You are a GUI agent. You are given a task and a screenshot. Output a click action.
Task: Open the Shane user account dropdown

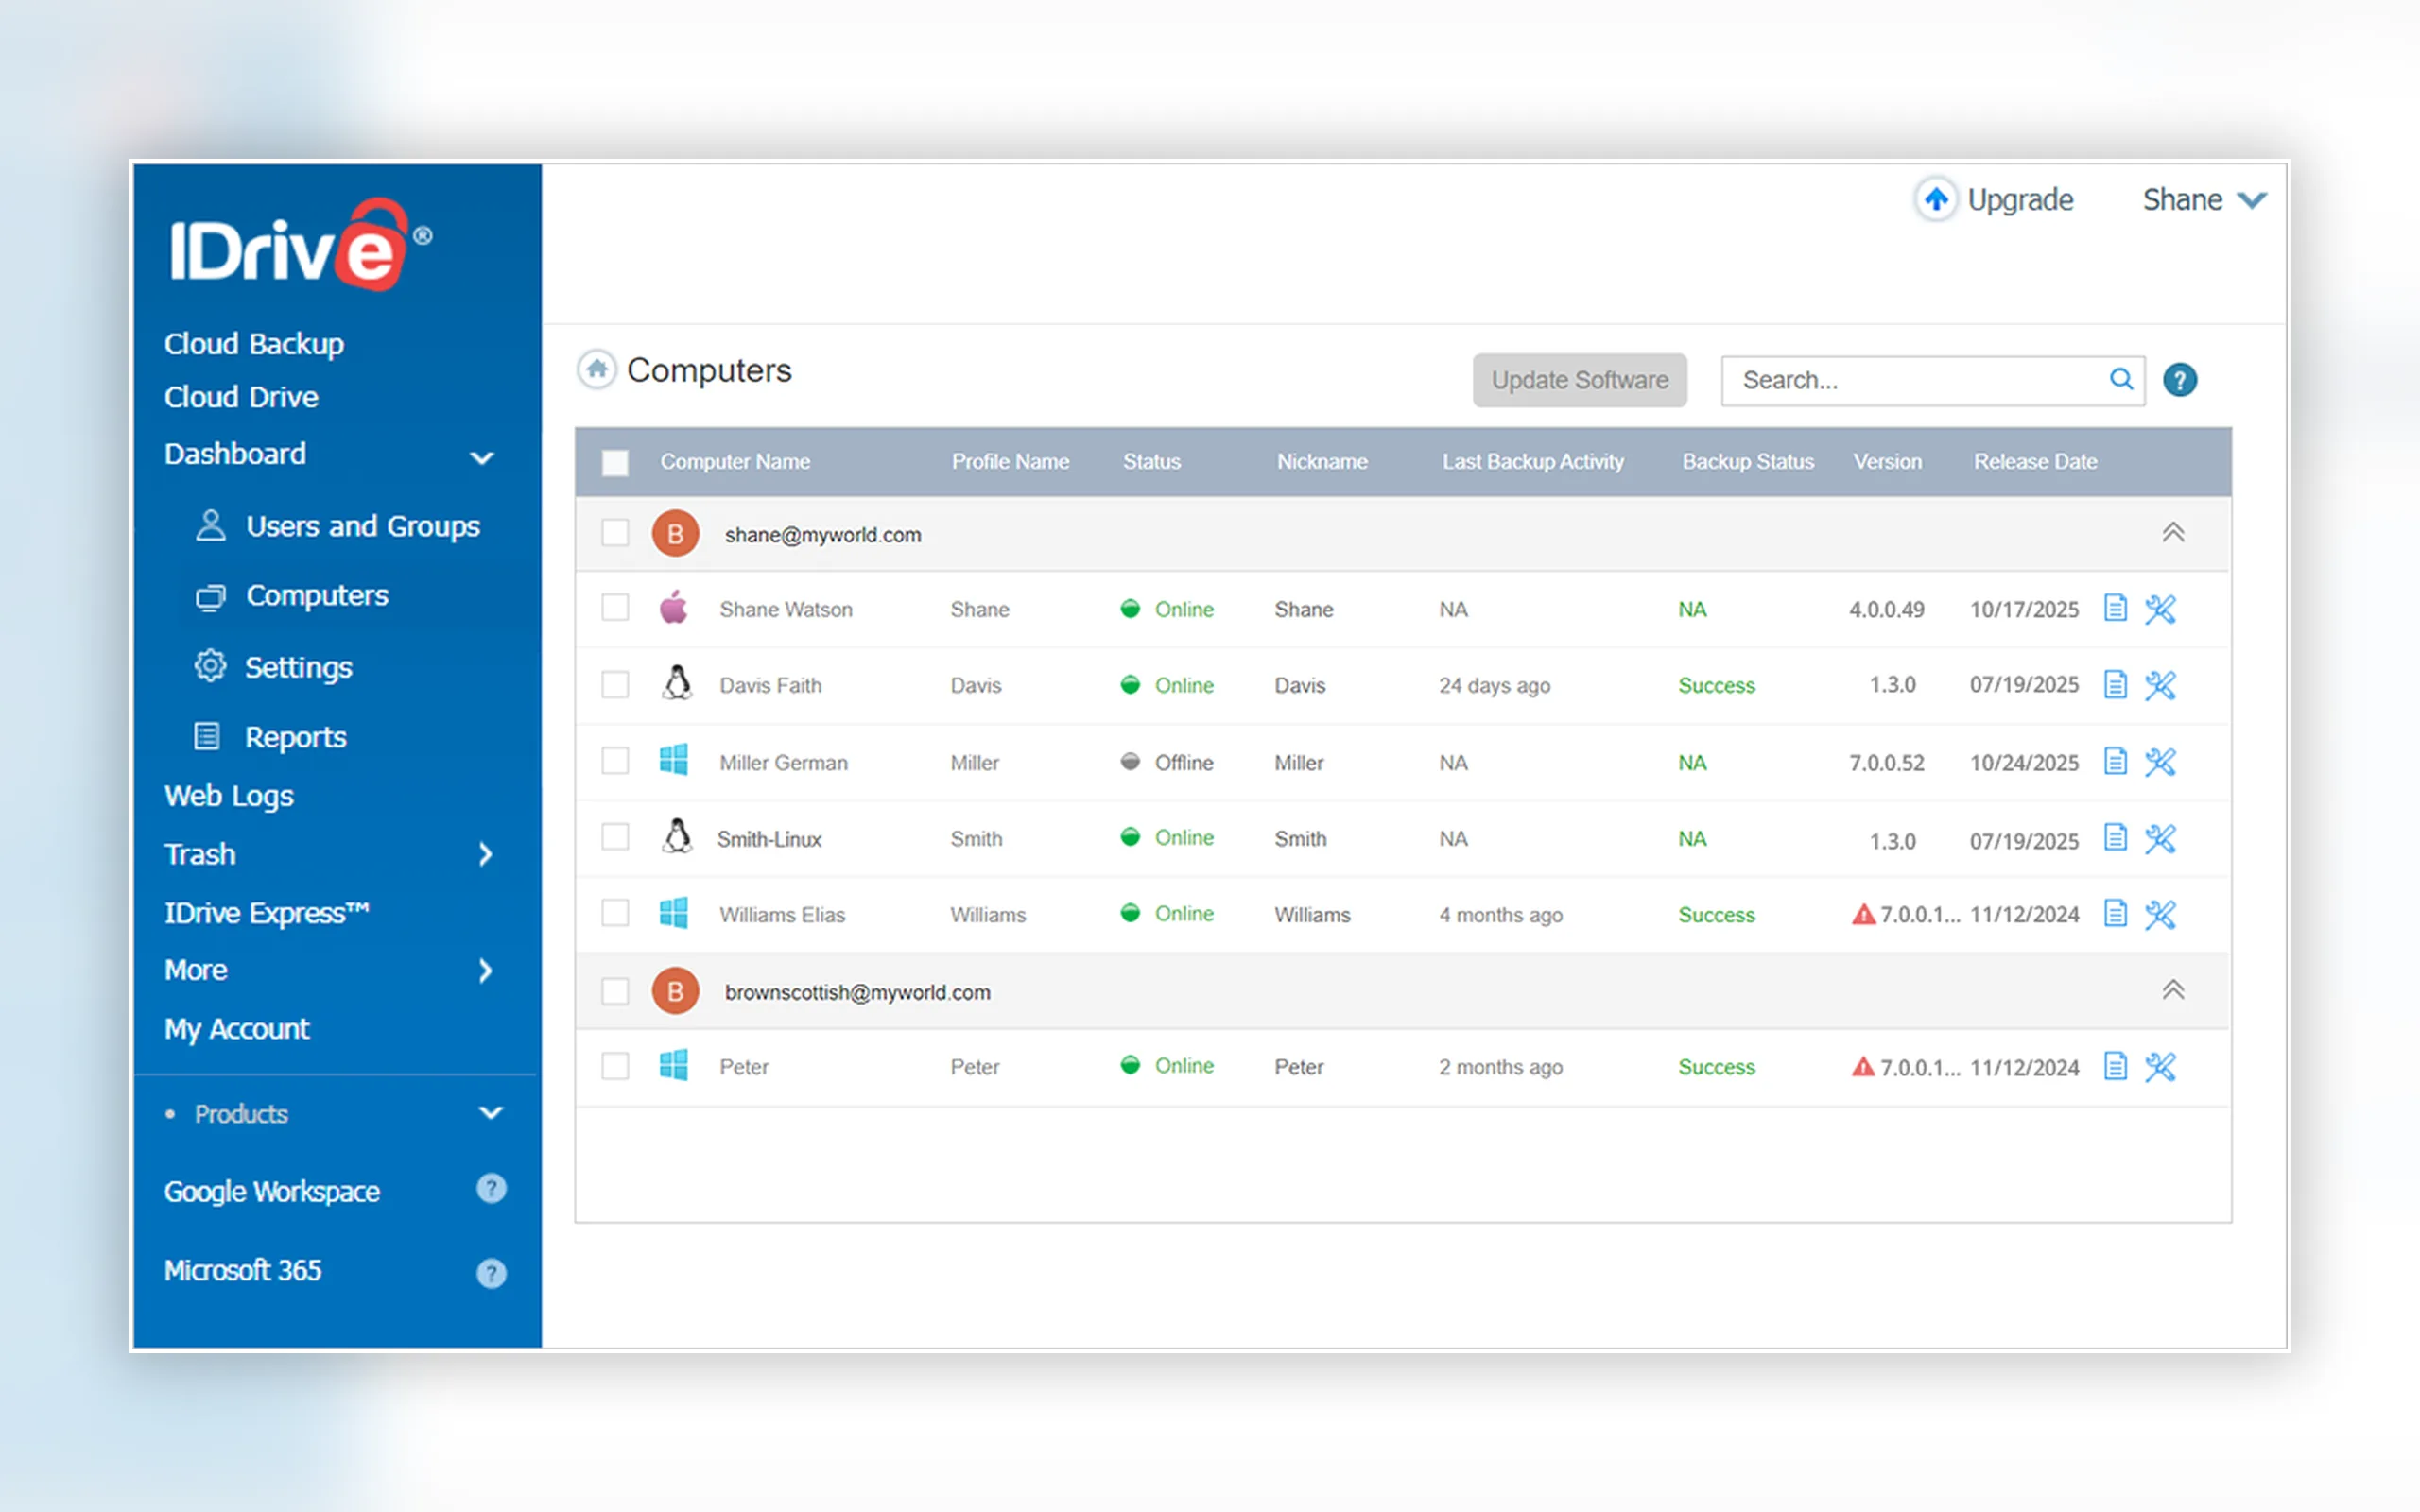pos(2204,200)
